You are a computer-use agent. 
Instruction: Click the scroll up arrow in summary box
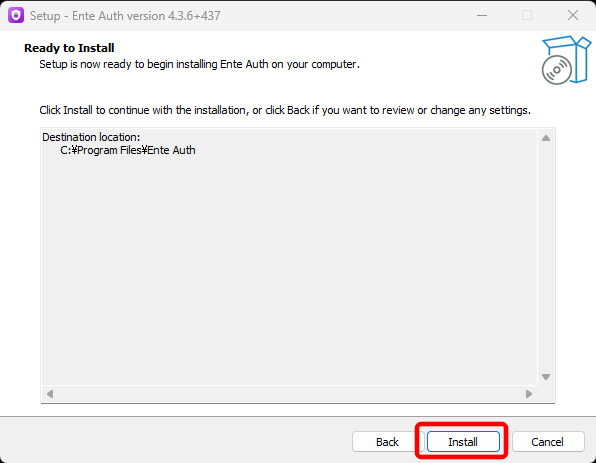click(546, 138)
